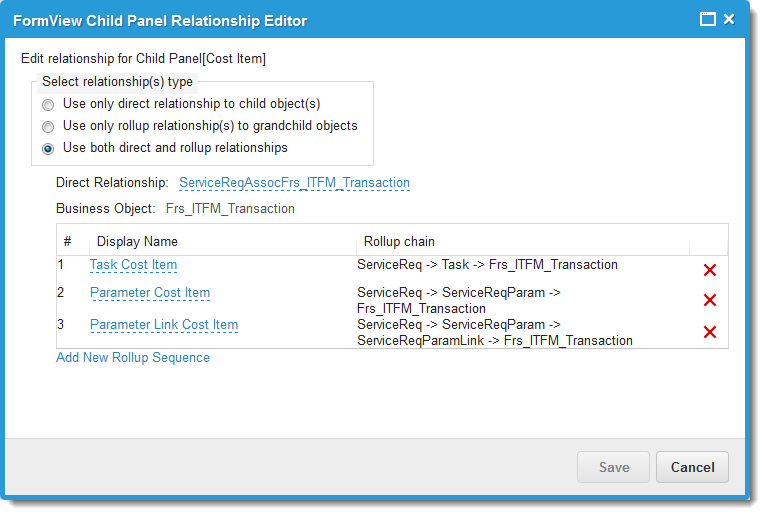Image resolution: width=765 pixels, height=515 pixels.
Task: Open the ServiceReqAssocFrs_ITFM_Transaction direct relationship link
Action: [x=294, y=183]
